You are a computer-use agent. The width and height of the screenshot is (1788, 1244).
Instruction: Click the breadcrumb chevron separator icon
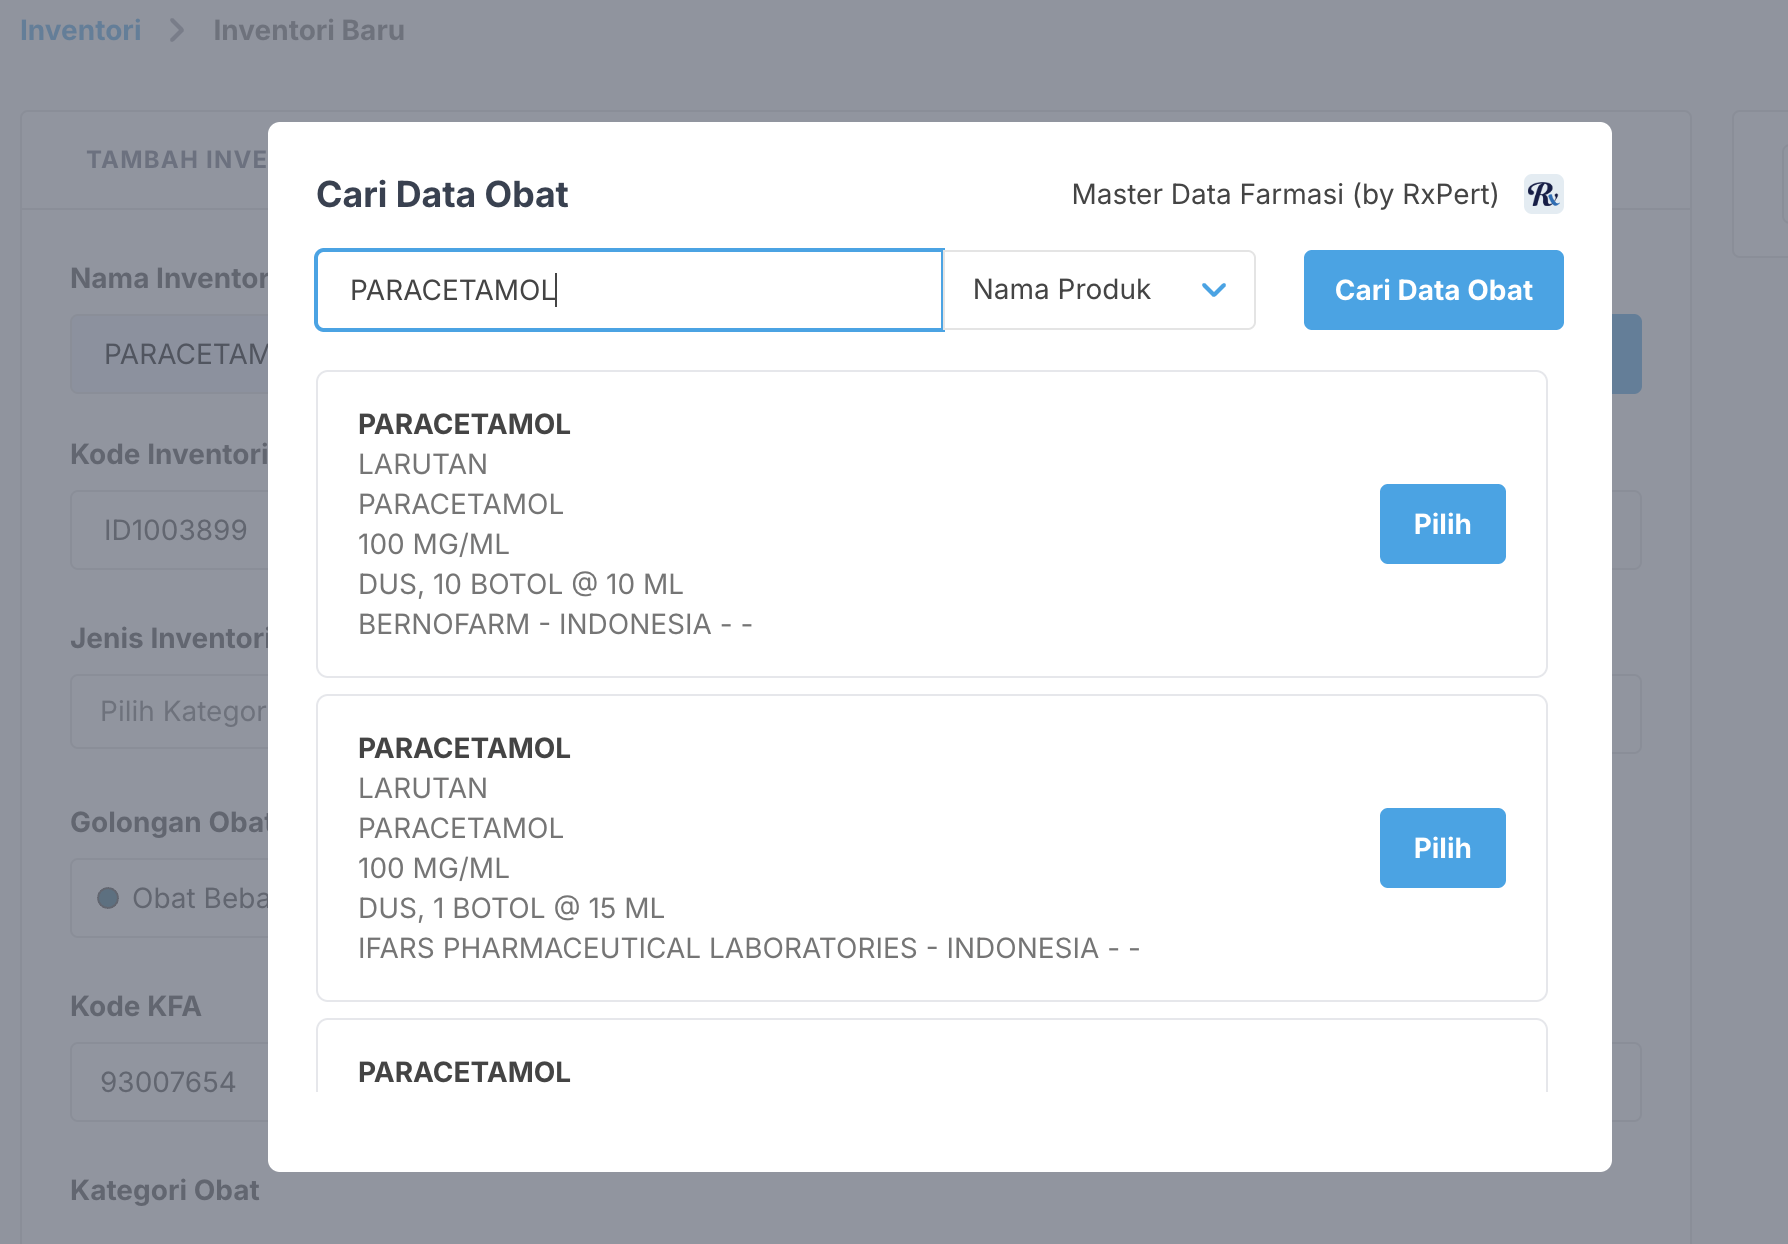click(177, 31)
